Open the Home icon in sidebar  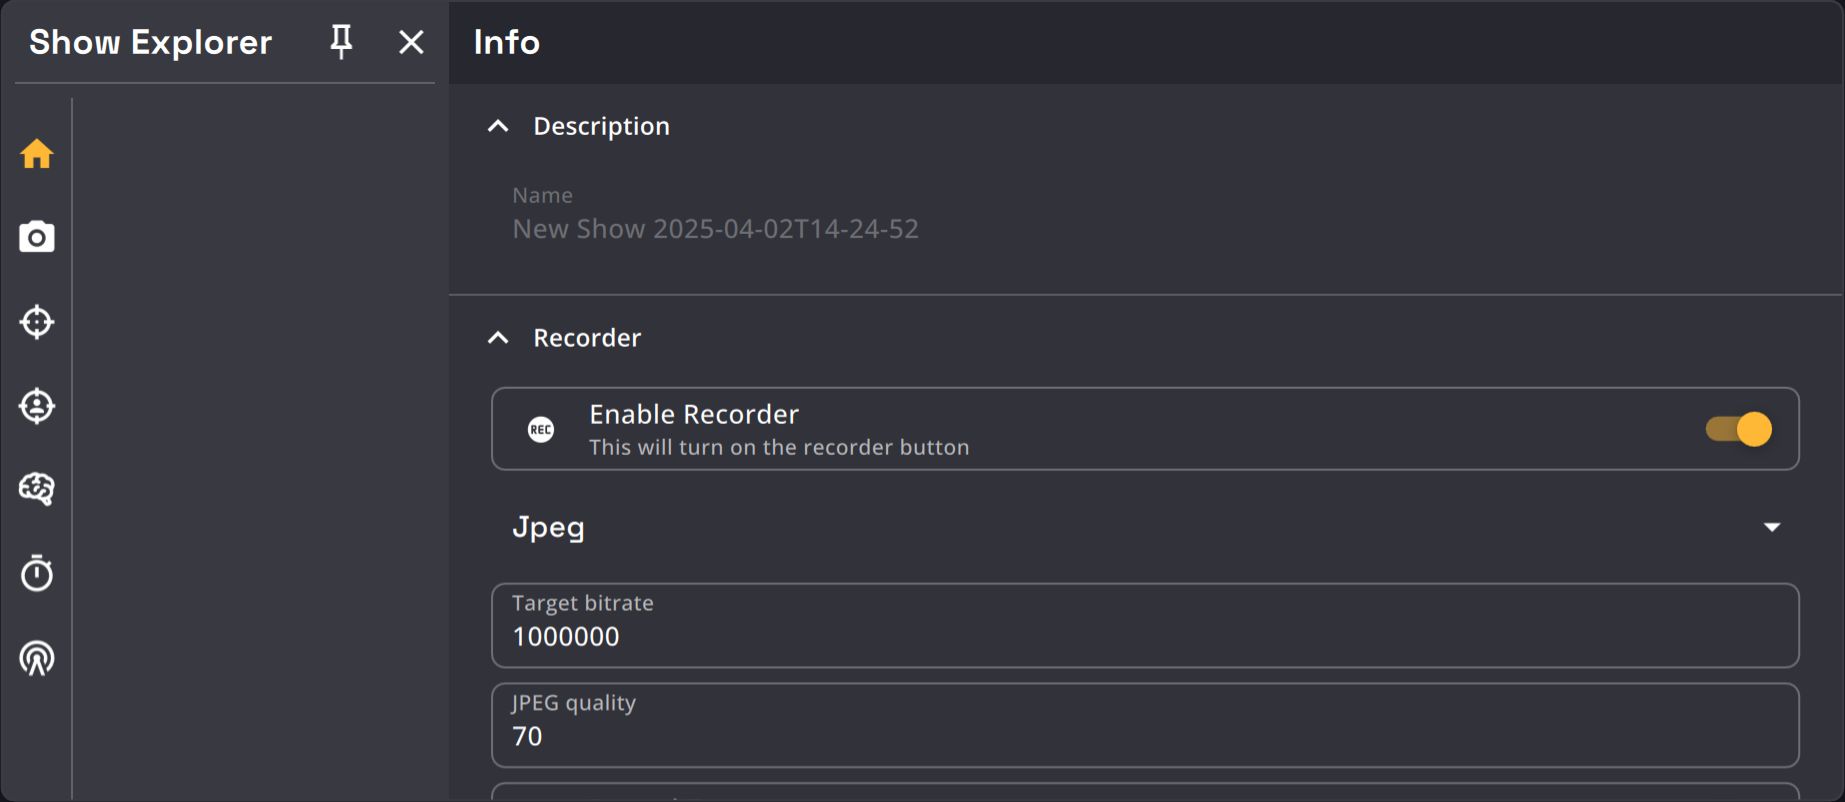(x=37, y=154)
